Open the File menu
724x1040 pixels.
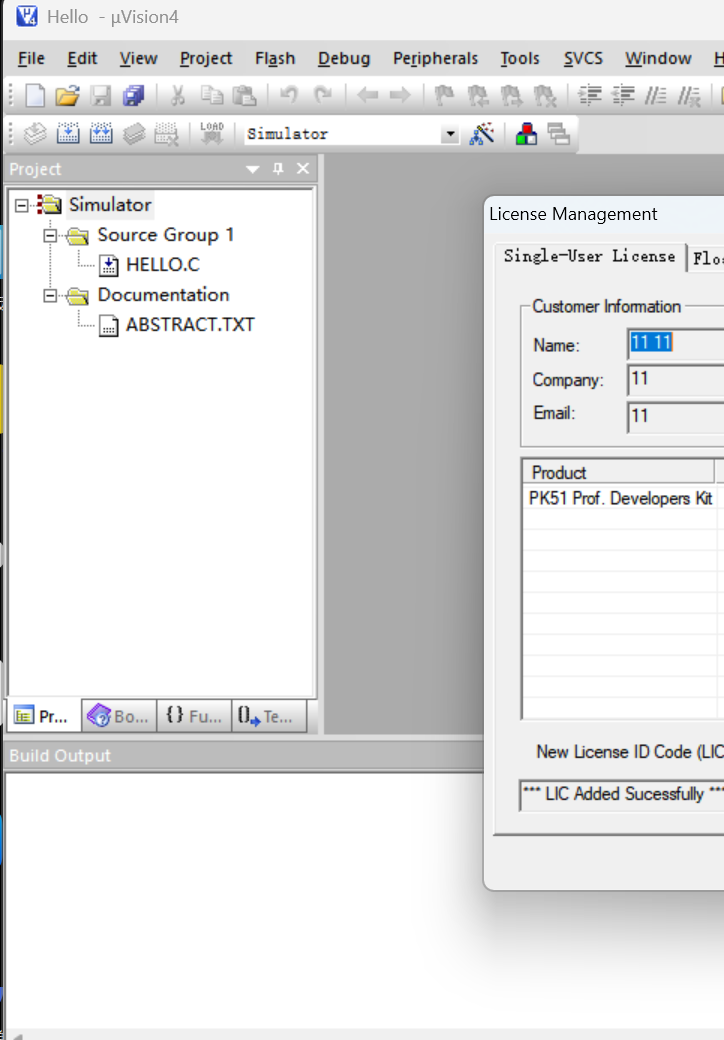[x=31, y=58]
